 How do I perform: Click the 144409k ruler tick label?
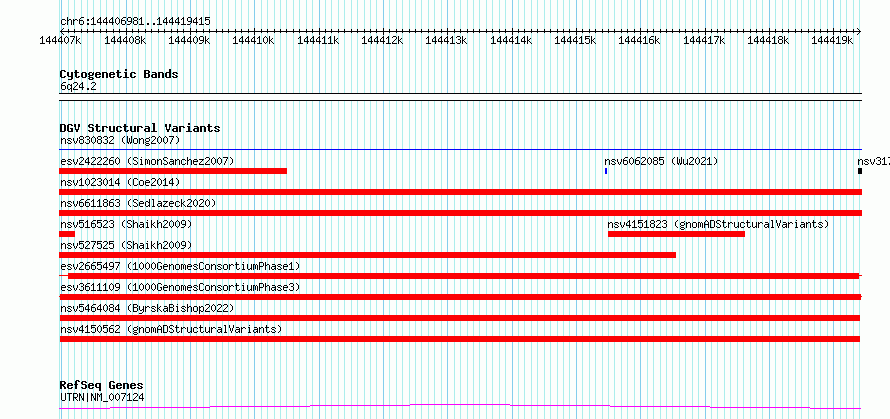coord(189,40)
